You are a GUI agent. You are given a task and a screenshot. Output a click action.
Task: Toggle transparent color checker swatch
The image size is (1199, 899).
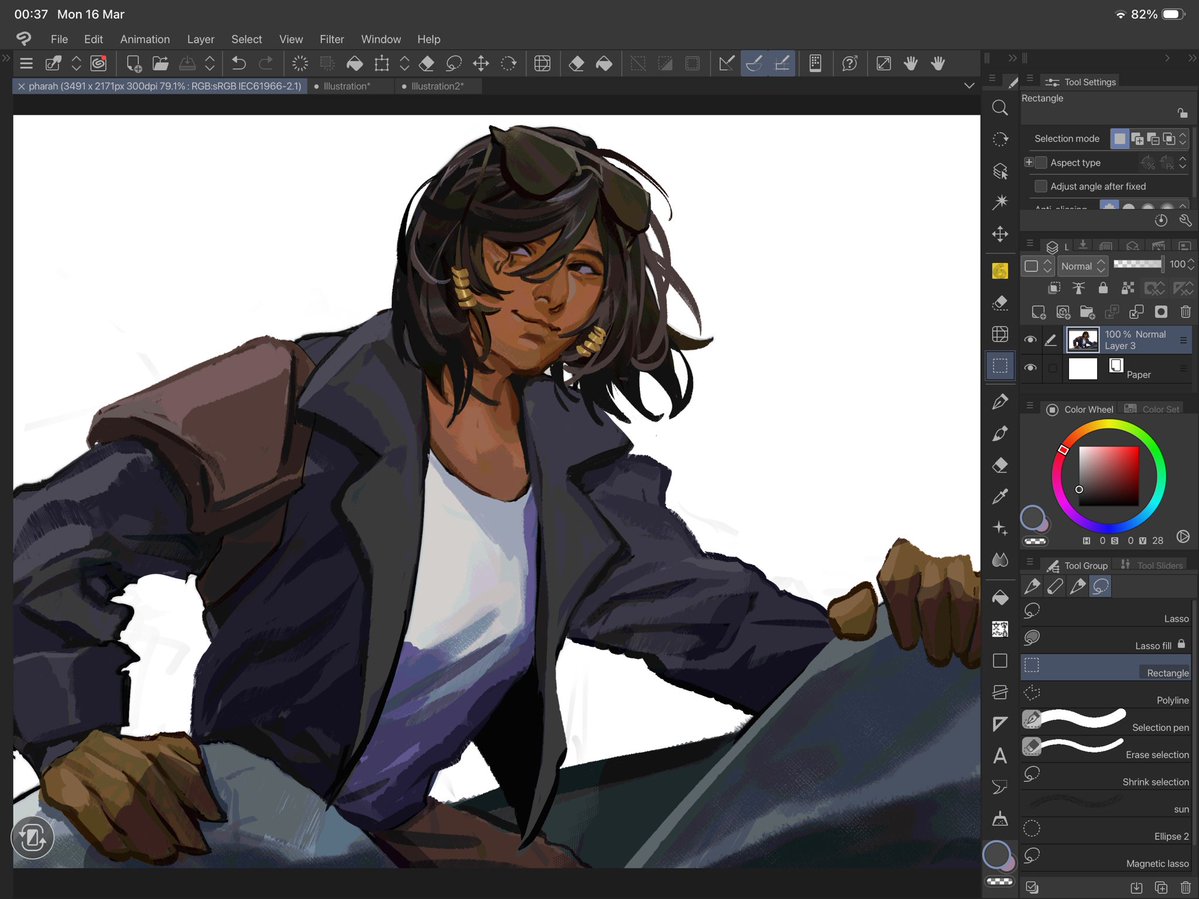[x=1035, y=541]
